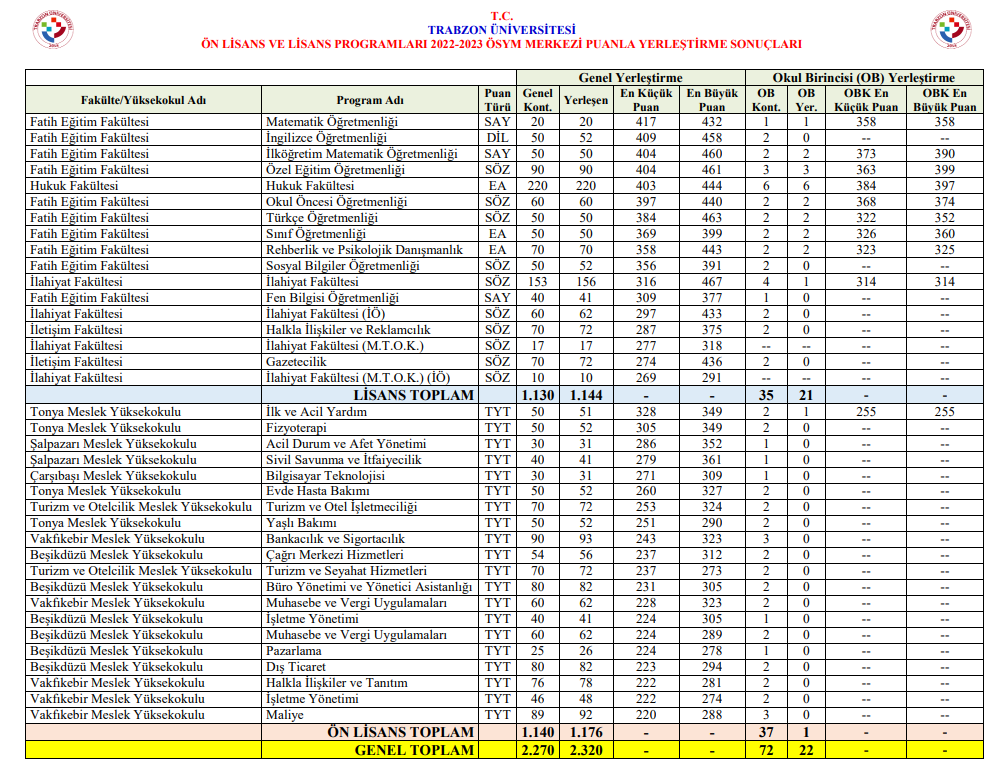Select 'Büro Yönetimi ve Yönetici Asistanlığı' program cell

click(x=369, y=587)
